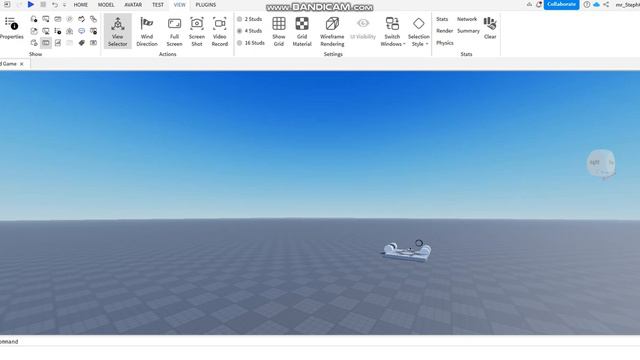Switch to the MODEL ribbon tab
This screenshot has width=640, height=360.
click(106, 5)
